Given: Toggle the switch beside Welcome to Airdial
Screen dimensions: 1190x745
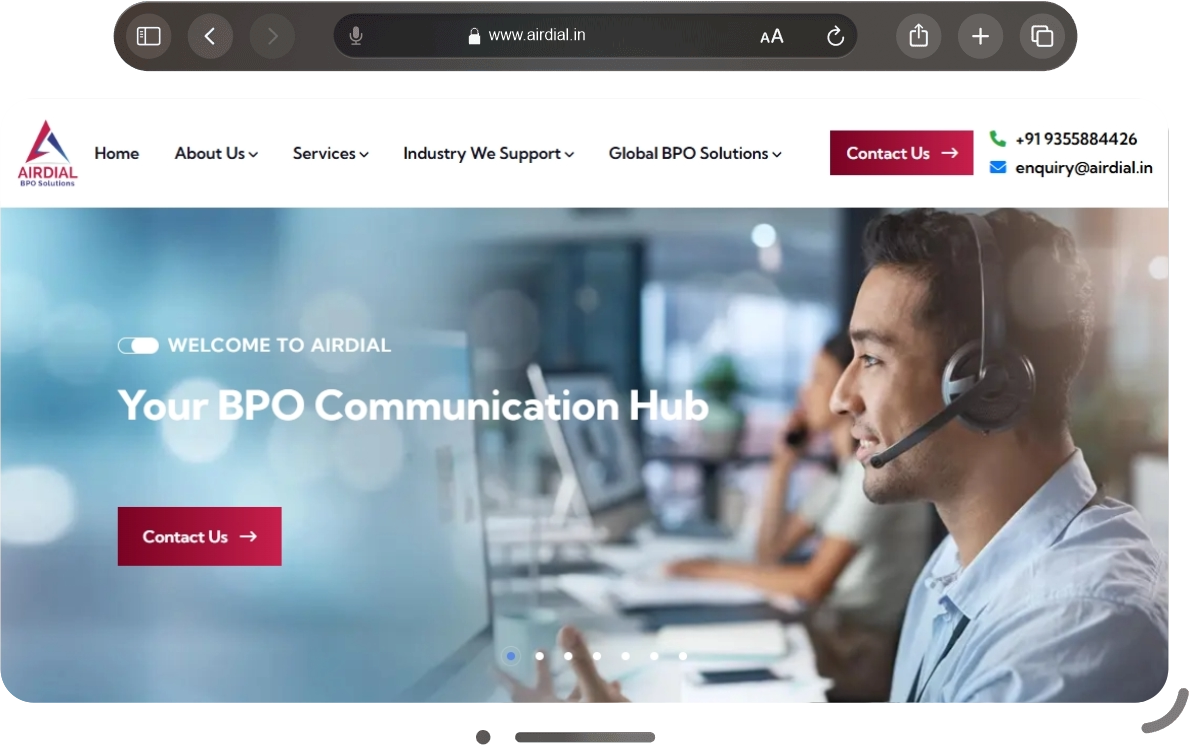Looking at the screenshot, I should 138,346.
